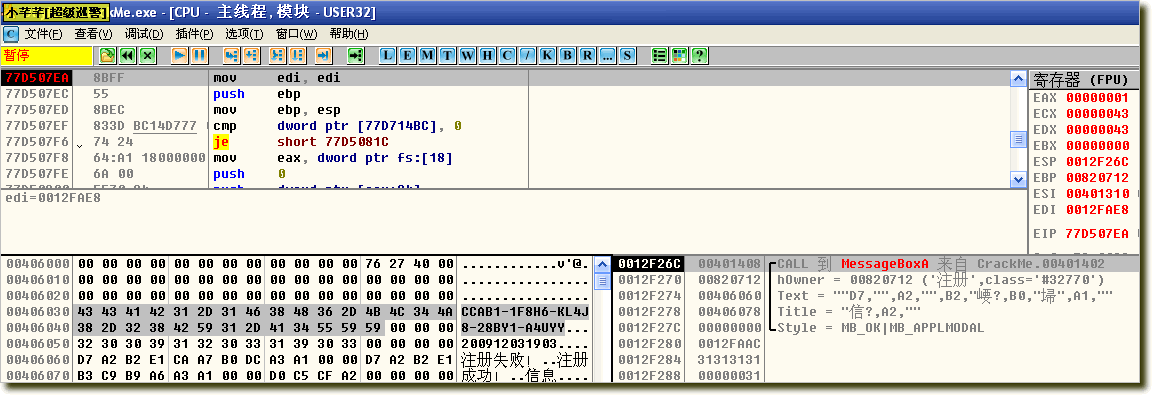Click disassembly scrollbar up arrow

(1018, 78)
